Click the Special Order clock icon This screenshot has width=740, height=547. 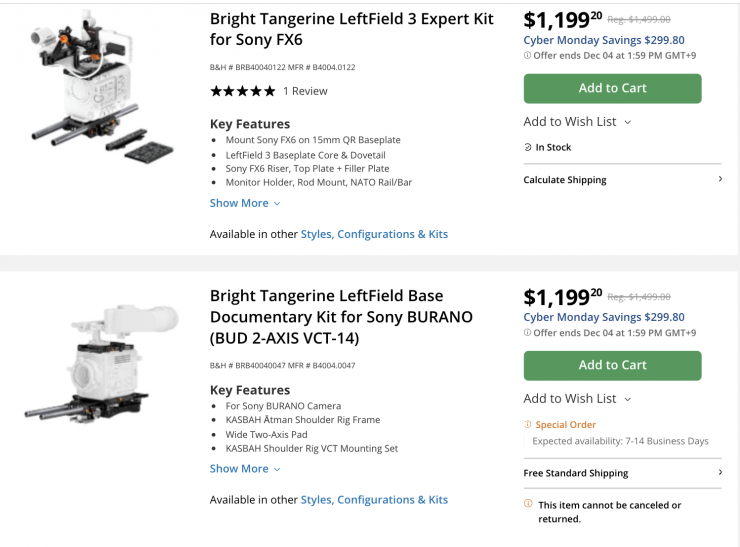(x=528, y=425)
